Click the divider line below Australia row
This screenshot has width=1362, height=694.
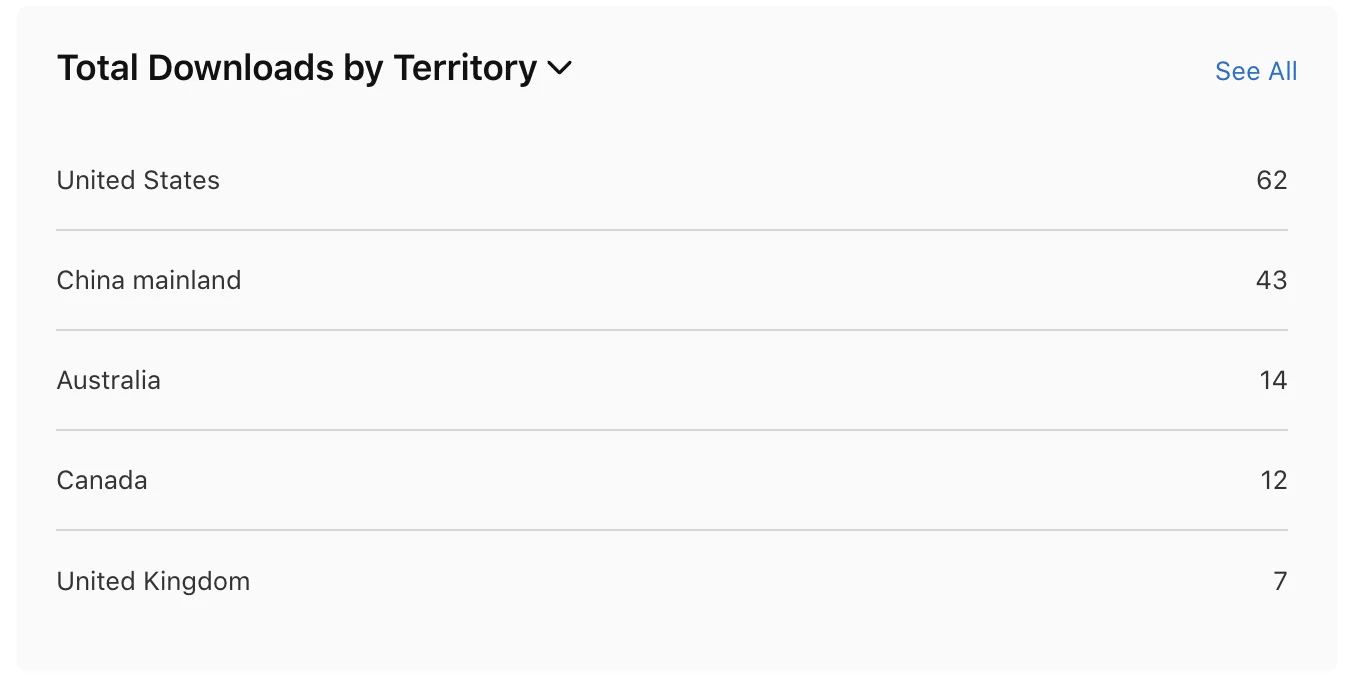point(672,430)
